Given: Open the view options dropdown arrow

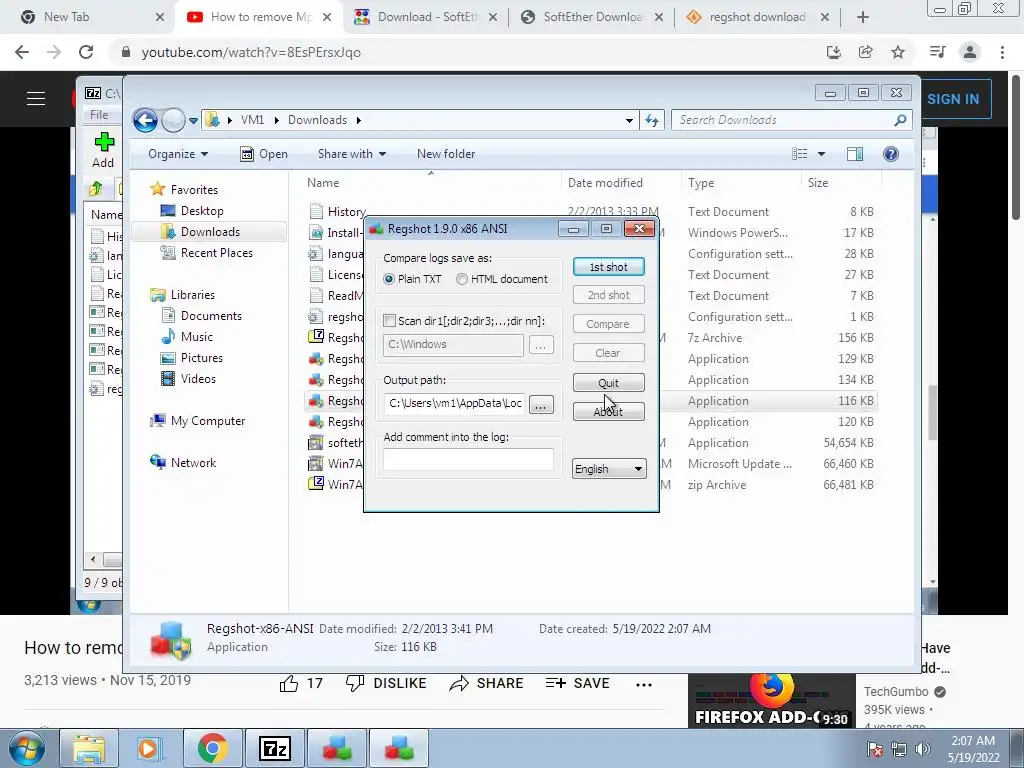Looking at the screenshot, I should 822,154.
